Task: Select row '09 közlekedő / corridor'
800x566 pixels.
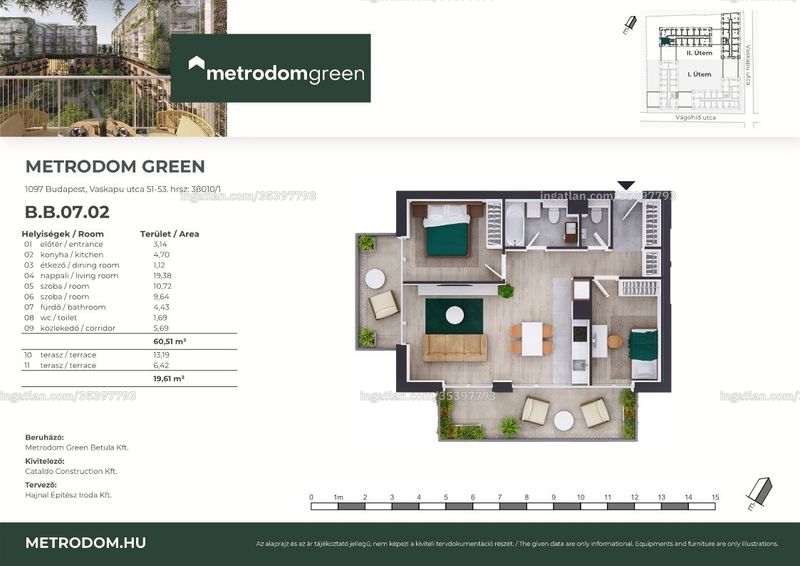Action: coord(97,328)
